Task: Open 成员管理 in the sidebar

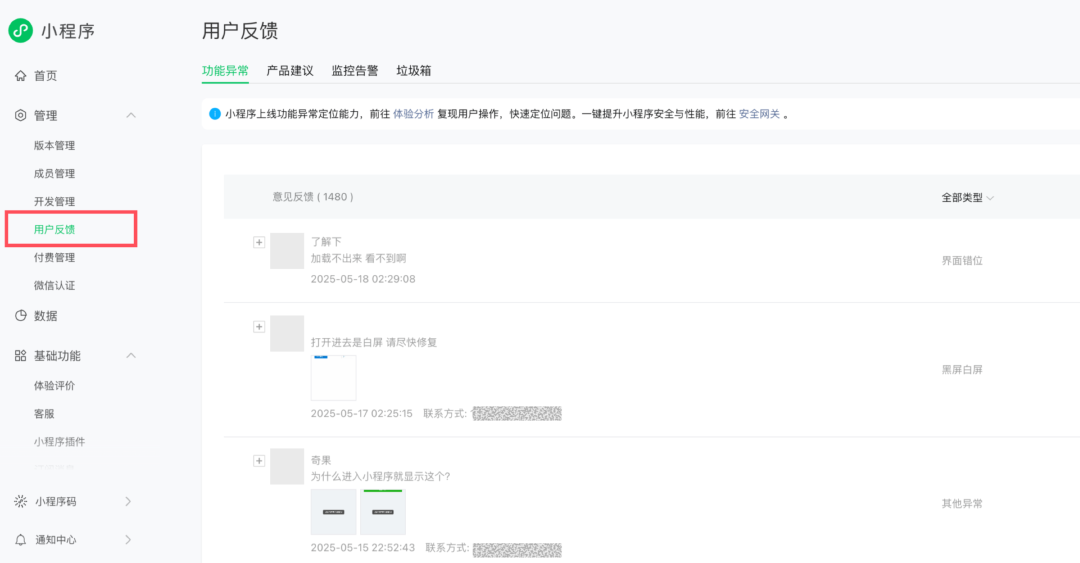Action: (54, 174)
